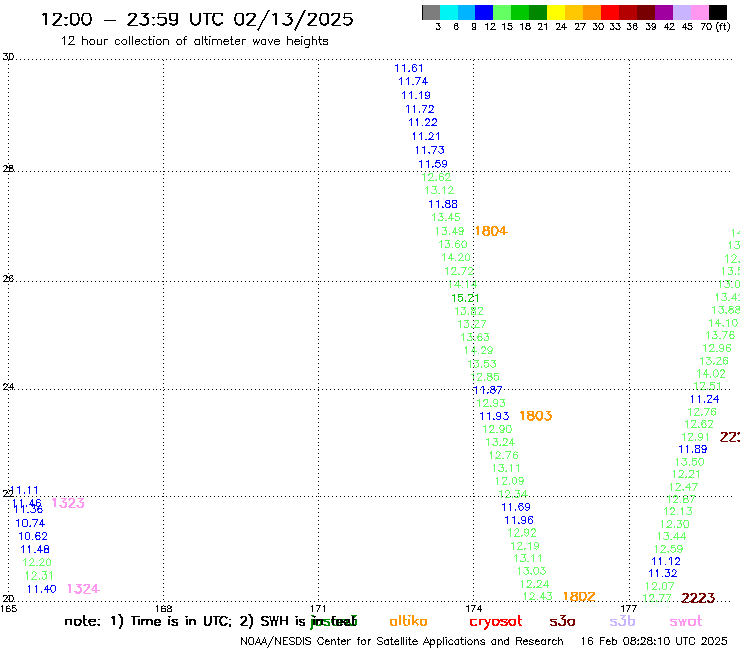Screen dimensions: 740x650
Task: Click the wave height value '11.89'
Action: (x=693, y=449)
